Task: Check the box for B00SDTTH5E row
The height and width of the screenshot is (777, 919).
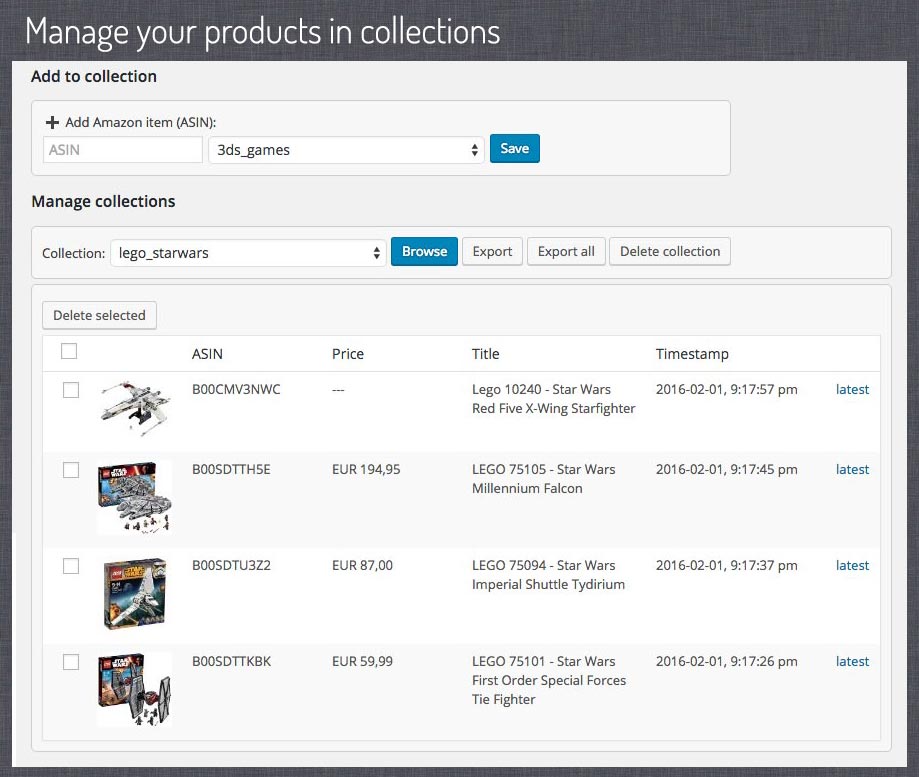Action: tap(71, 470)
